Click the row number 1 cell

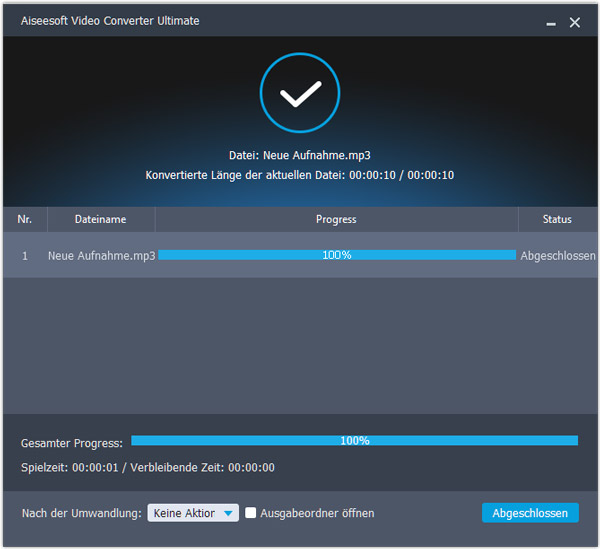[x=25, y=255]
